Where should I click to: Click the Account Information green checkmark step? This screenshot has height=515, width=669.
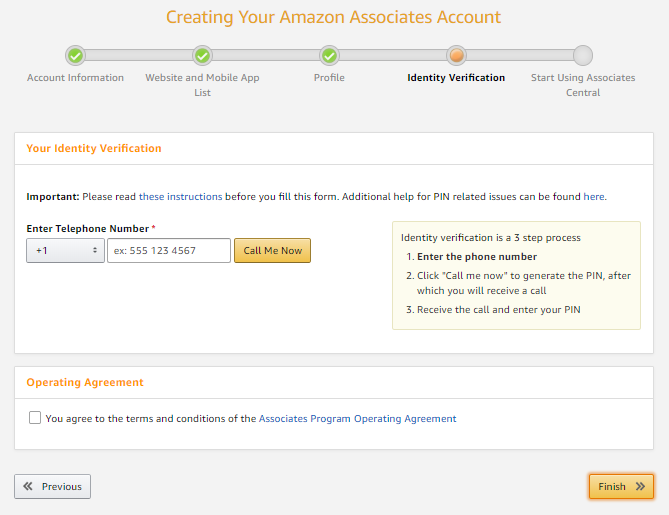pyautogui.click(x=76, y=55)
